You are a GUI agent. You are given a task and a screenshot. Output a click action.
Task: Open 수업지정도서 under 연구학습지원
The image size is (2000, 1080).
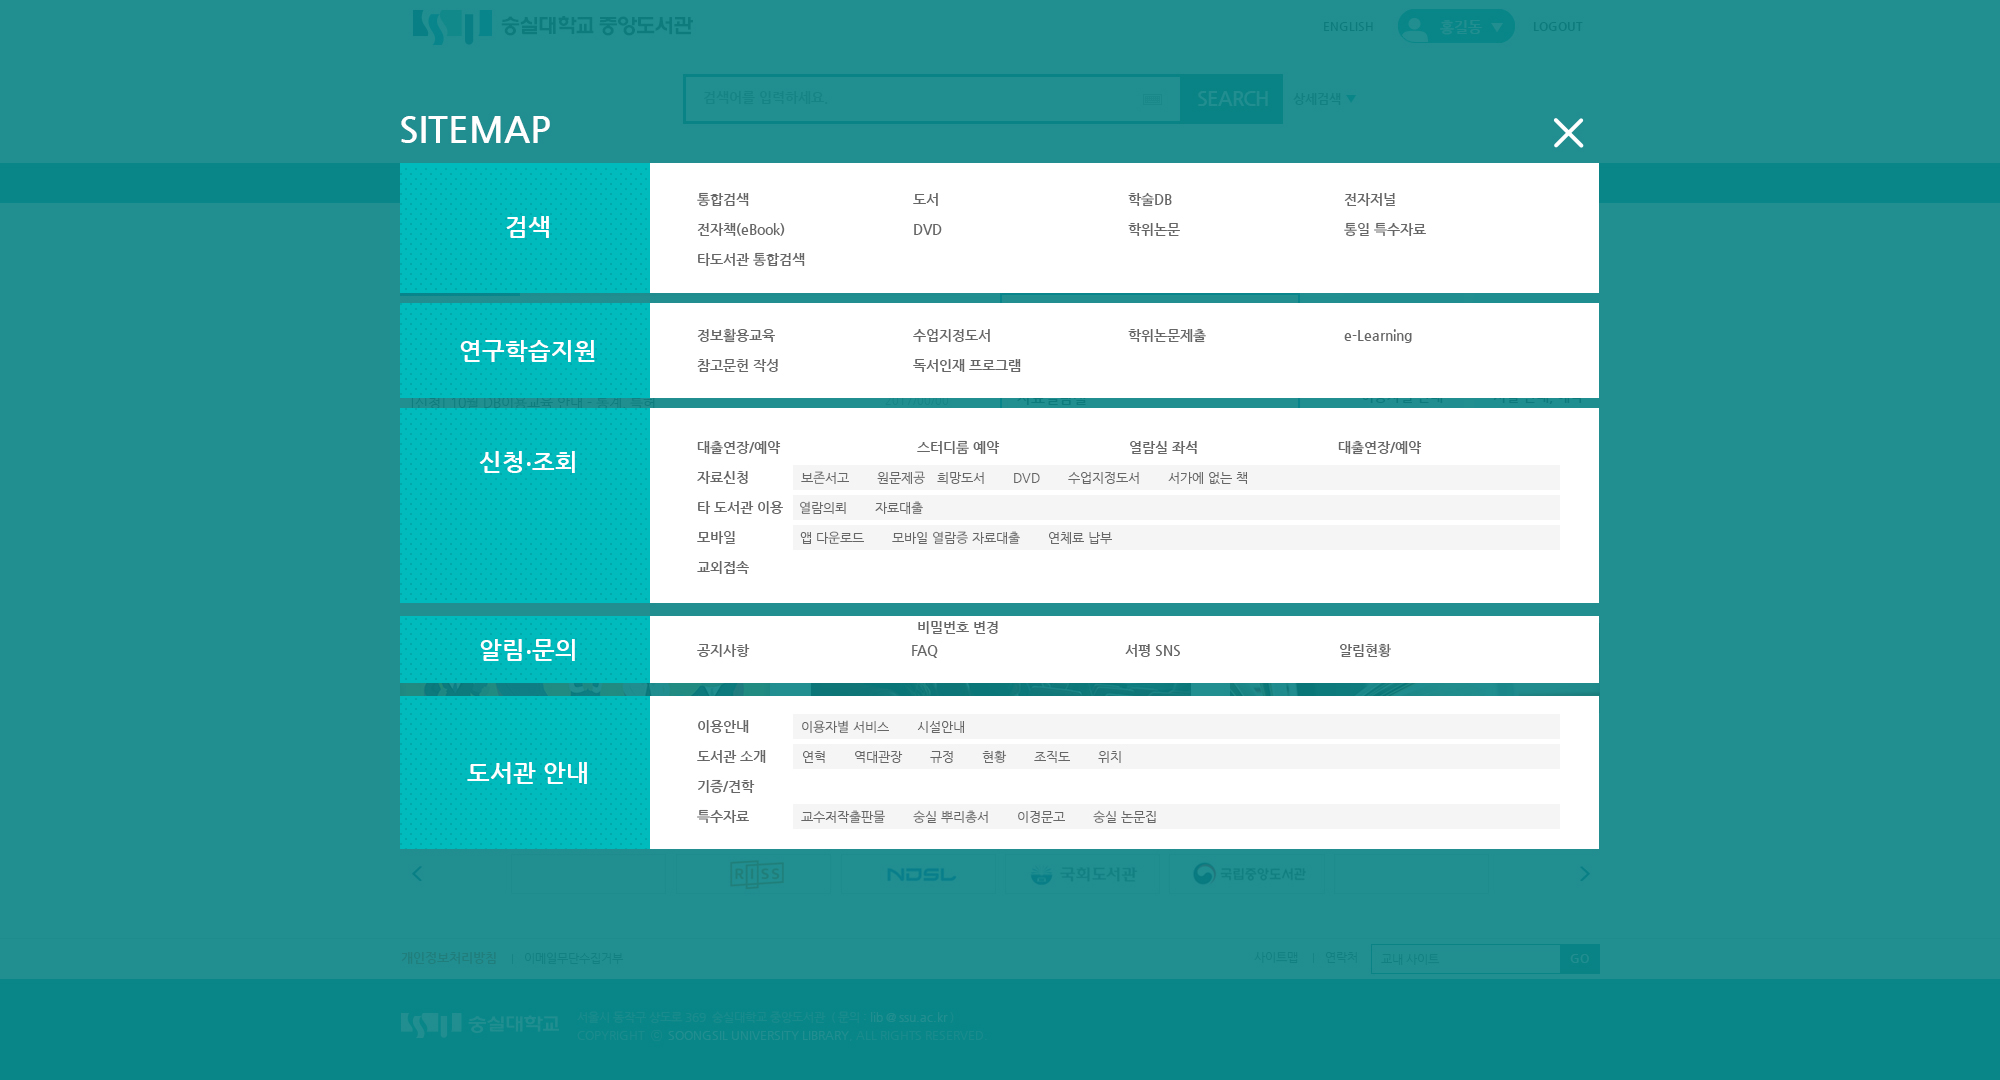tap(952, 336)
